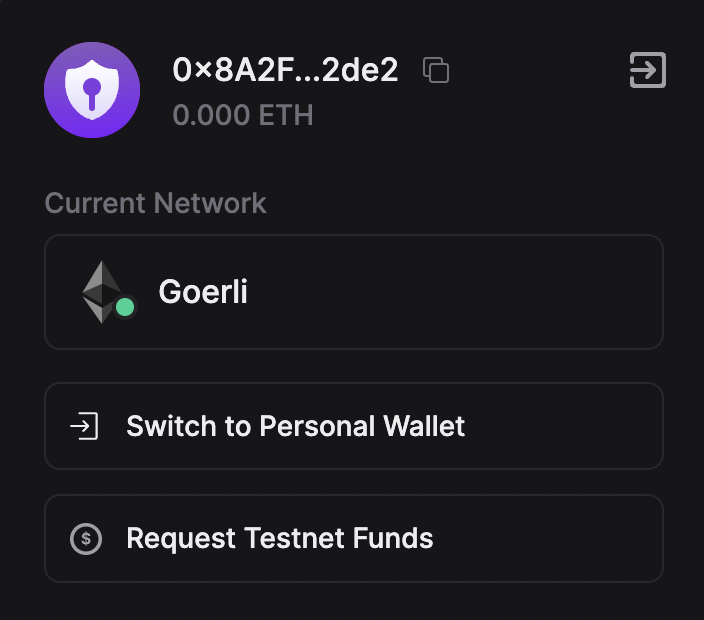The width and height of the screenshot is (704, 620).
Task: Click the 0.000 ETH balance
Action: 243,115
